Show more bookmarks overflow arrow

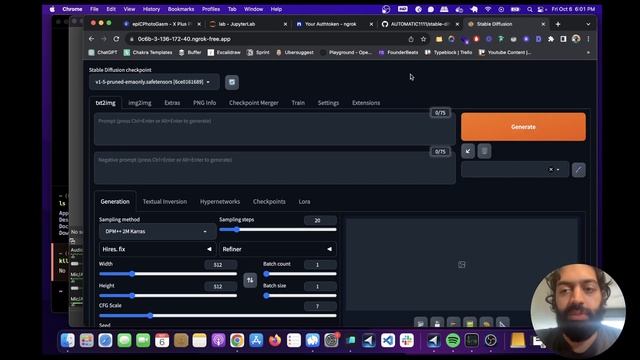[x=588, y=52]
